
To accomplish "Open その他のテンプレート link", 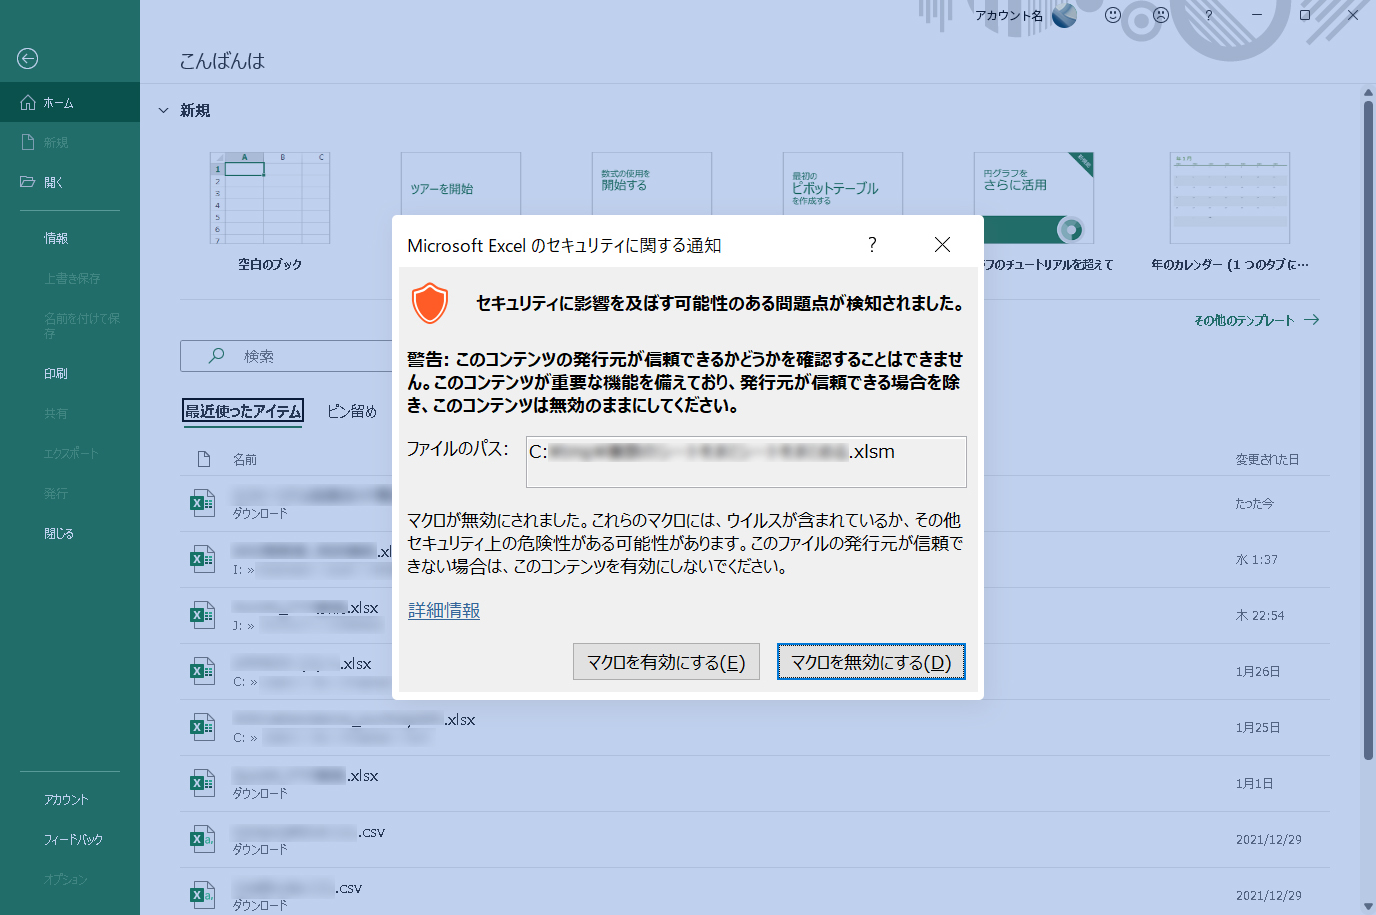I will click(x=1256, y=320).
